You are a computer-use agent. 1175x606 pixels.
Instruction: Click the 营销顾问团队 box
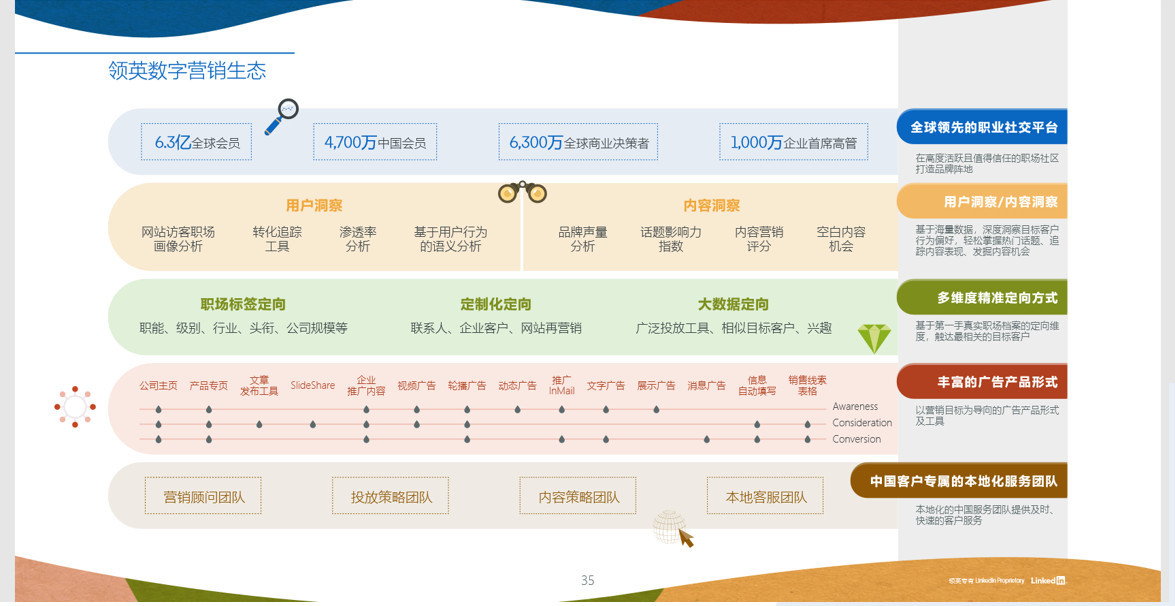(x=203, y=496)
